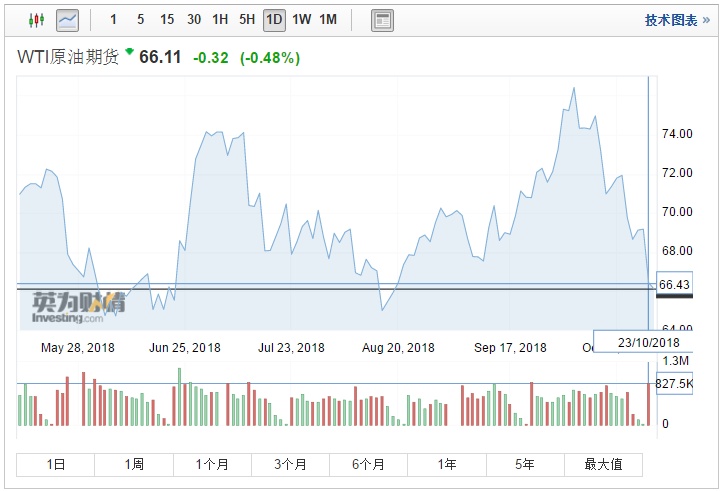This screenshot has width=724, height=491.
Task: Click the 74.00 price axis label
Action: click(677, 133)
